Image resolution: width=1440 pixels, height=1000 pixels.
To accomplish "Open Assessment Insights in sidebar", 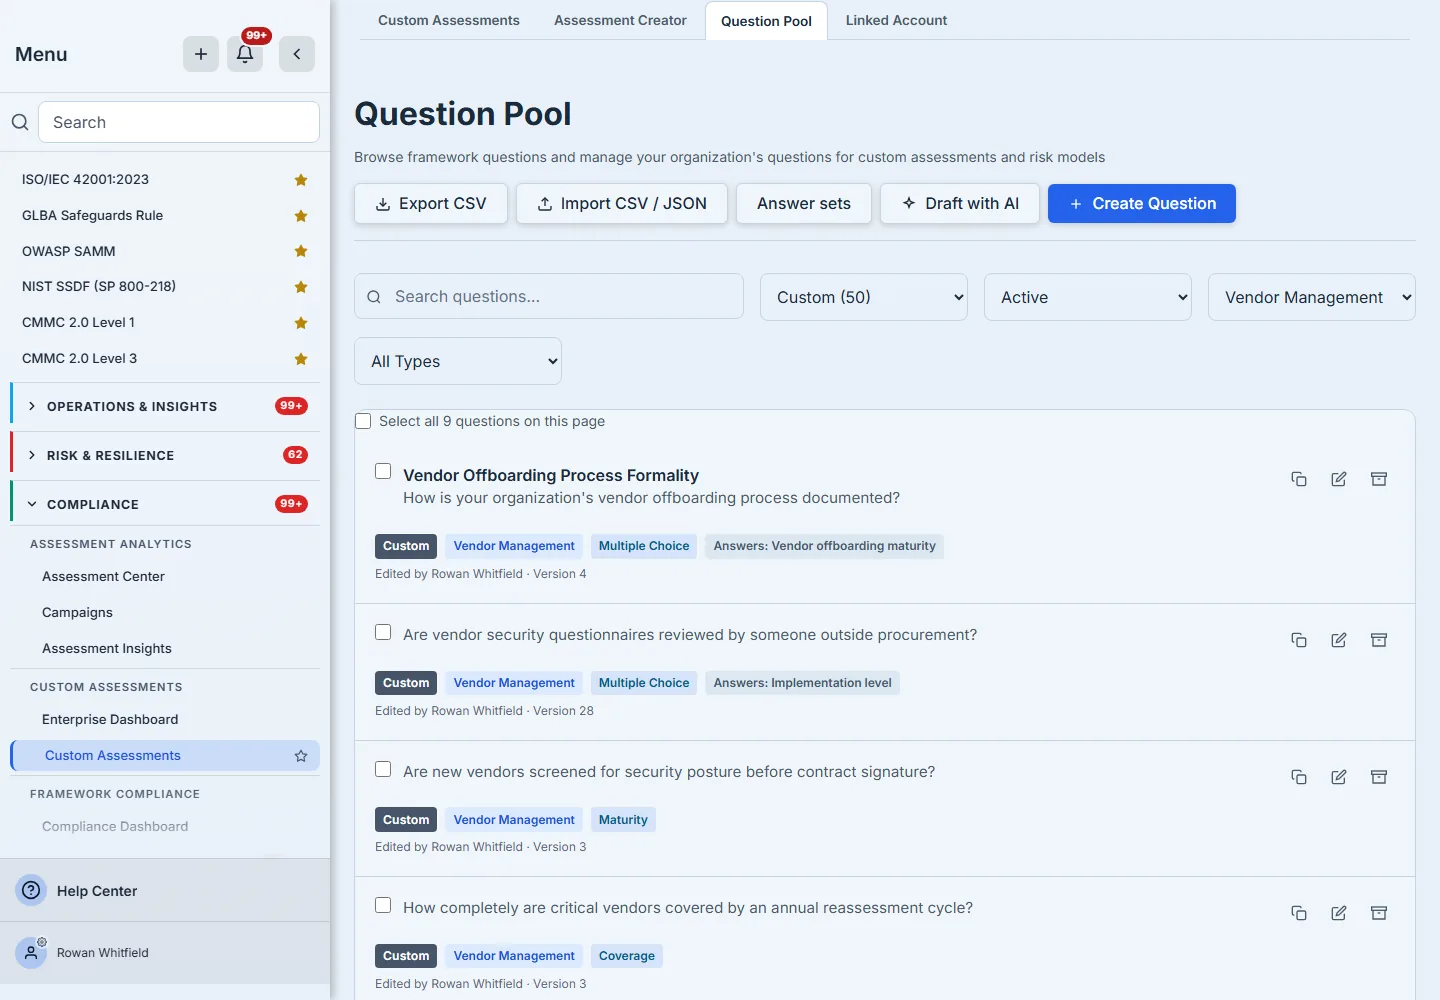I will 107,649.
